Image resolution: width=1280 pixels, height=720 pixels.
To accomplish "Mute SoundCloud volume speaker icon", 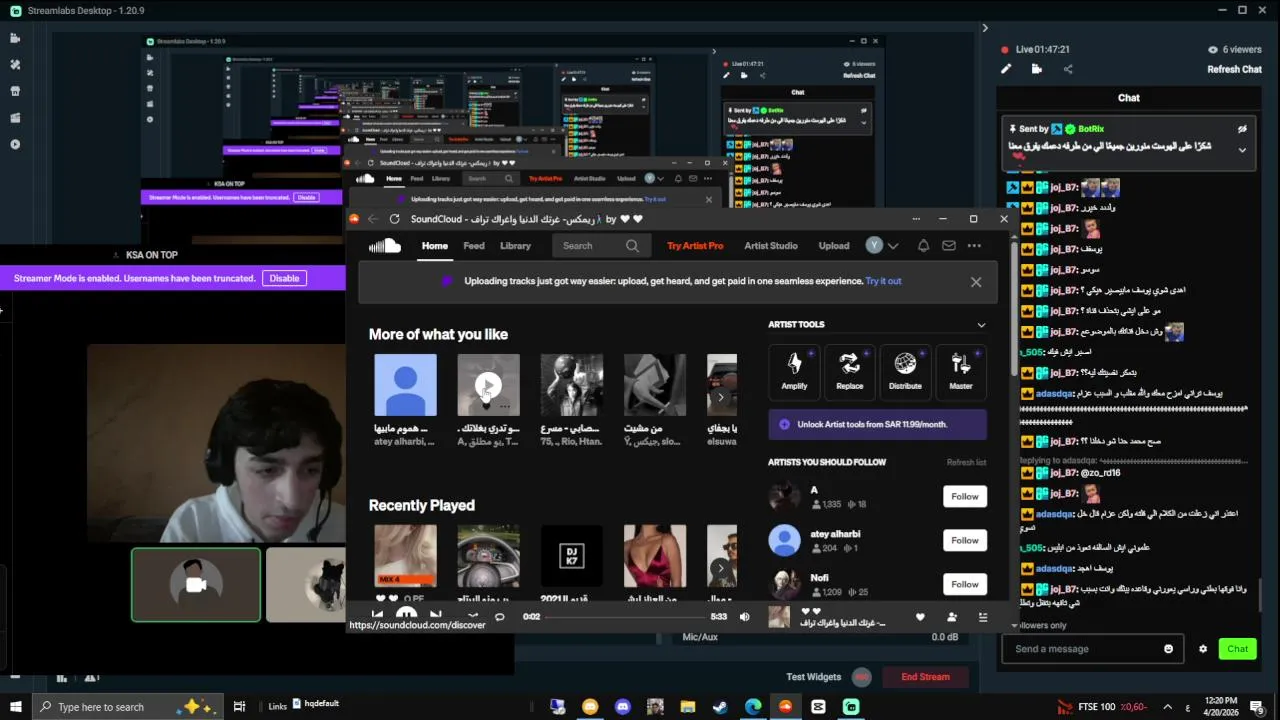I will 744,617.
